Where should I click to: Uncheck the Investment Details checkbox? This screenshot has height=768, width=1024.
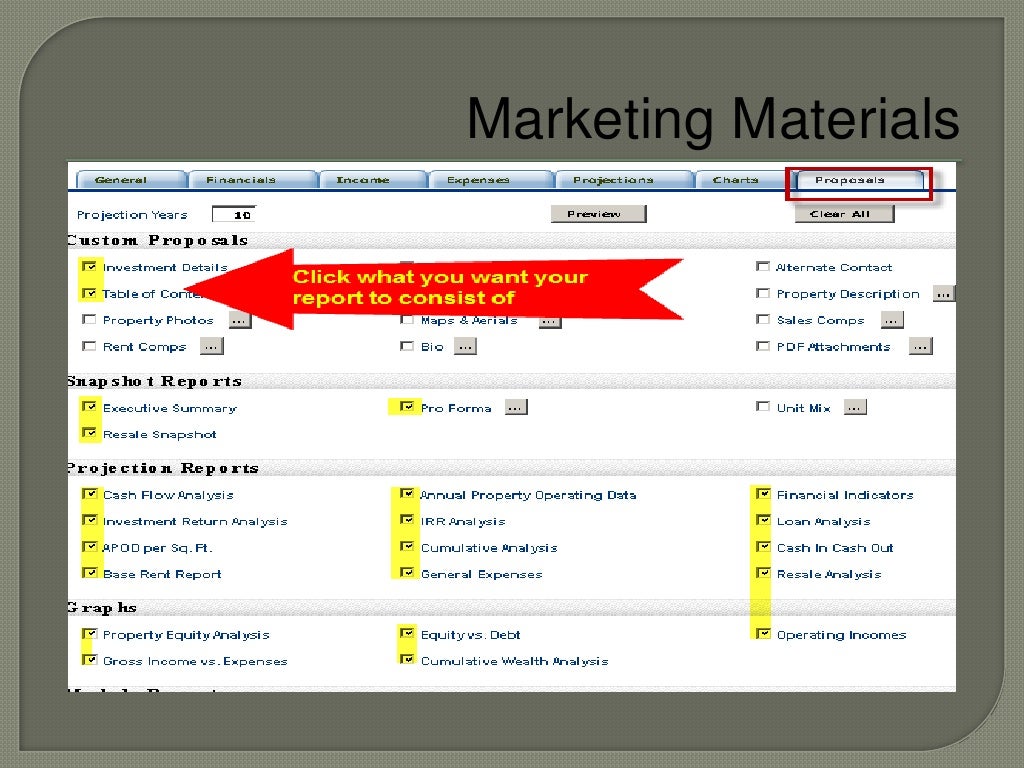click(x=89, y=266)
